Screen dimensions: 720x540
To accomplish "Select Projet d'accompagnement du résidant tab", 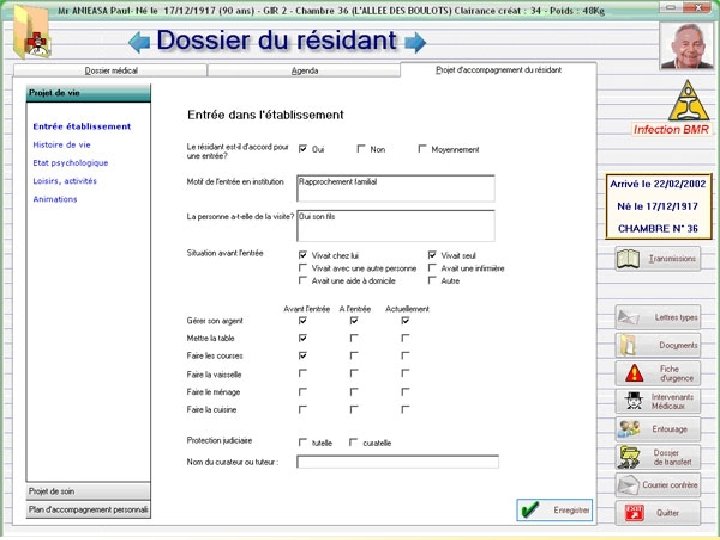I will tap(499, 70).
